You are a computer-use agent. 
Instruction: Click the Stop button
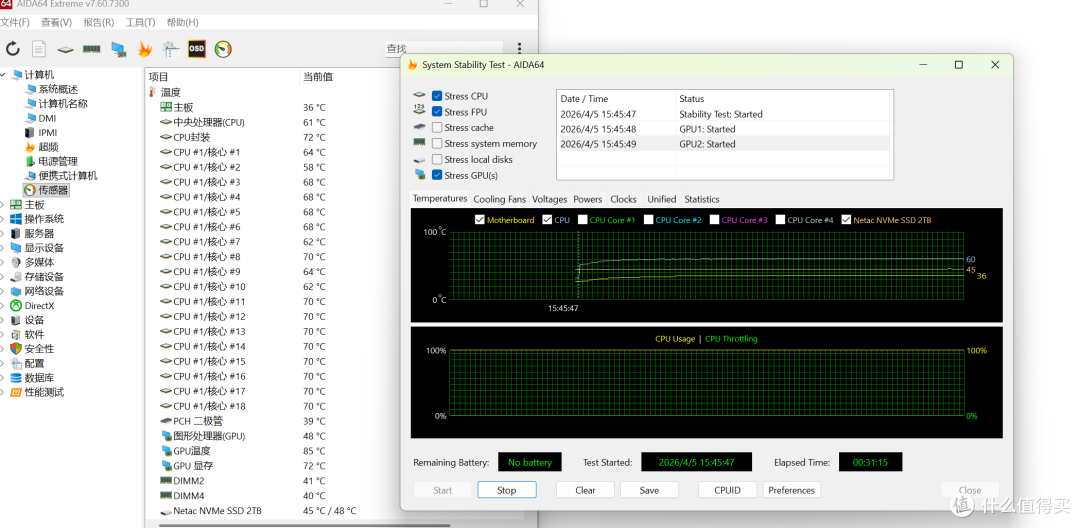[506, 490]
